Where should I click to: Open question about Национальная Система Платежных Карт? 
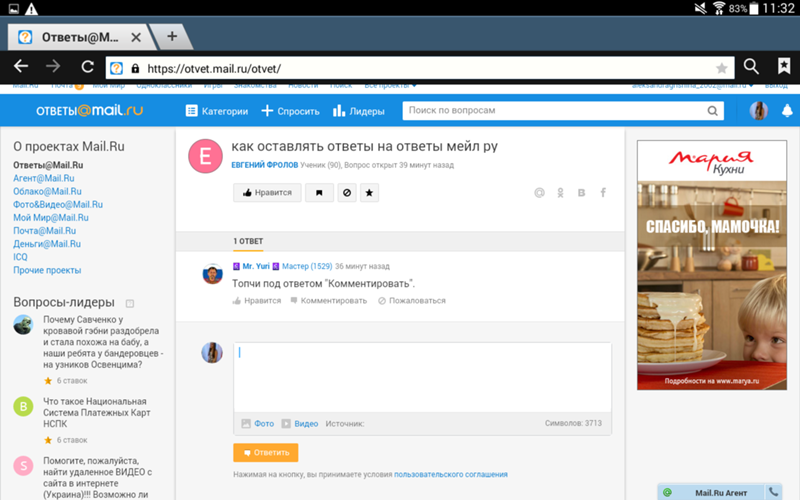(x=97, y=413)
